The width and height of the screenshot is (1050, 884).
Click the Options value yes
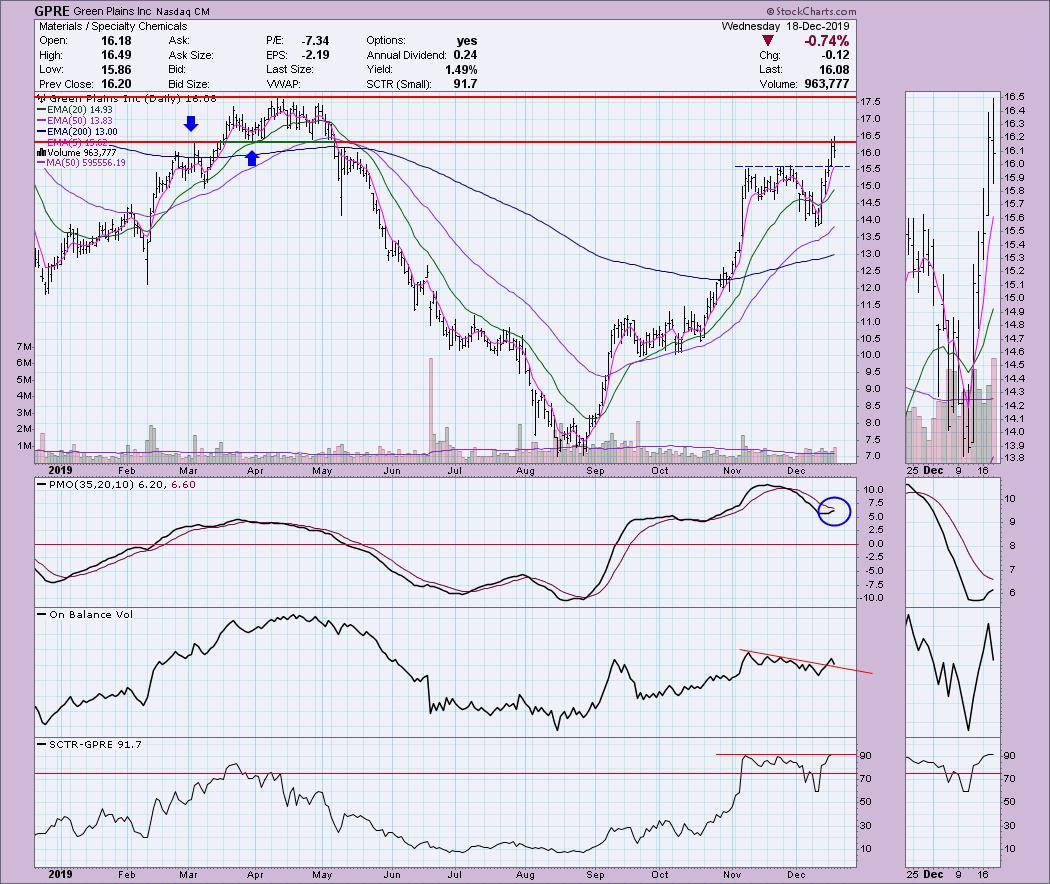pyautogui.click(x=467, y=41)
